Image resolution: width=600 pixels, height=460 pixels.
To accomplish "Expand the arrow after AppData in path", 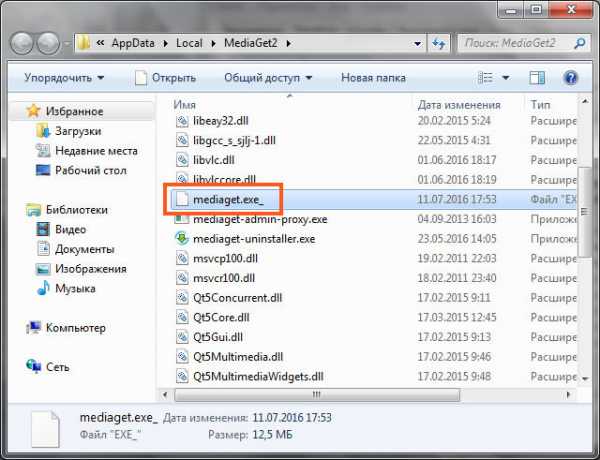I will (x=165, y=44).
